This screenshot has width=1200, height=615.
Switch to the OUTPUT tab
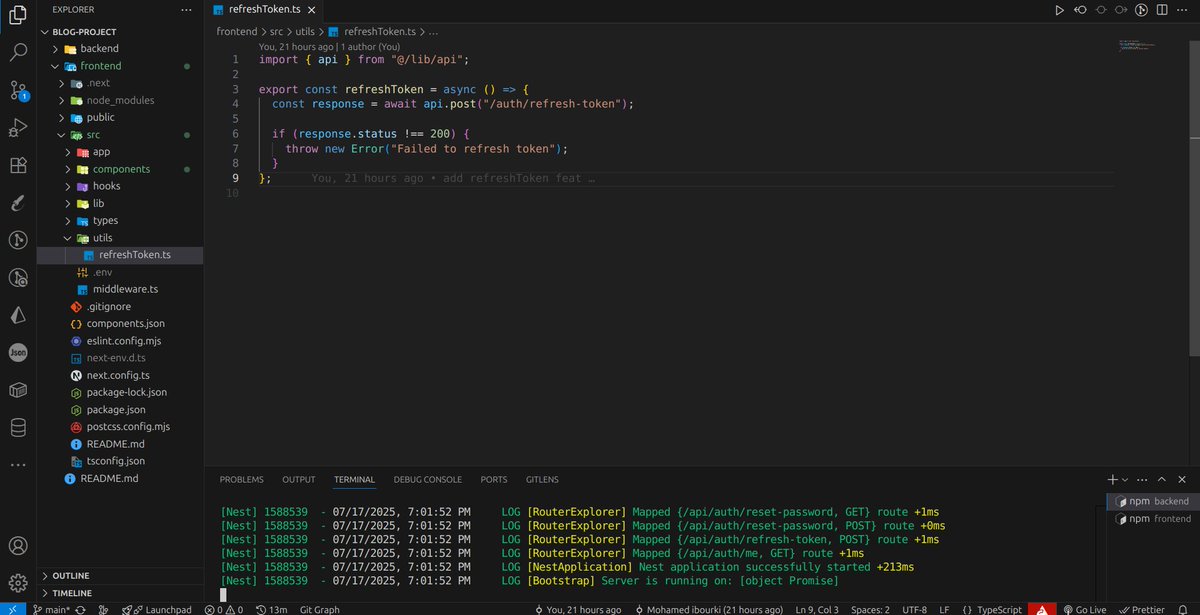(298, 480)
